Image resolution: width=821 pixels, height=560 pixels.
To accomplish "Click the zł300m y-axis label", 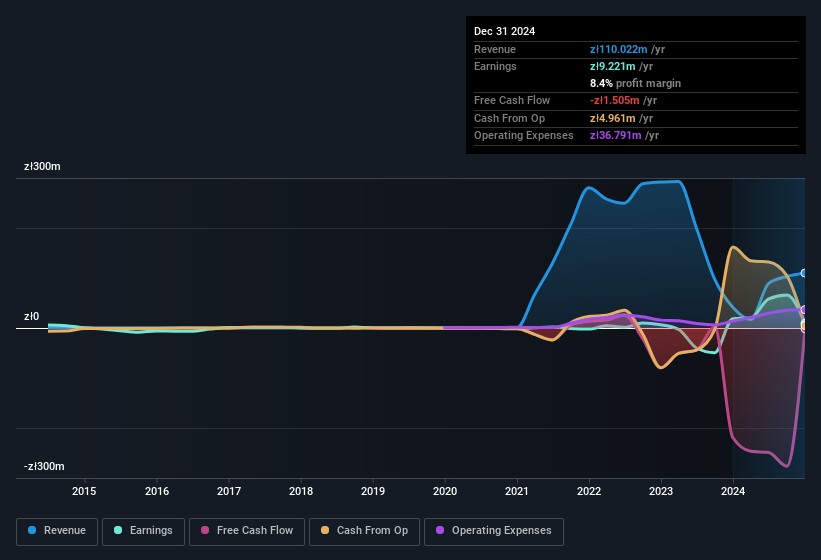I will [x=42, y=166].
